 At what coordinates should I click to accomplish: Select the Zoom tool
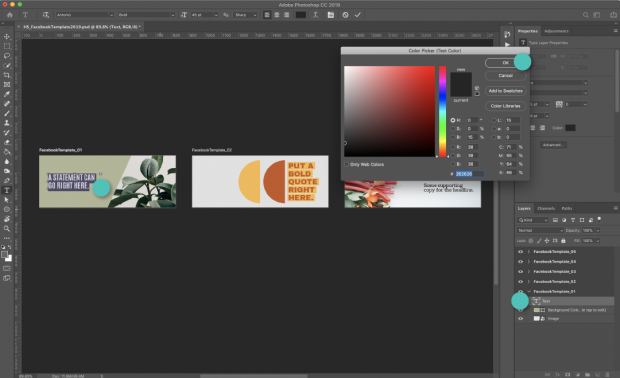pyautogui.click(x=7, y=229)
